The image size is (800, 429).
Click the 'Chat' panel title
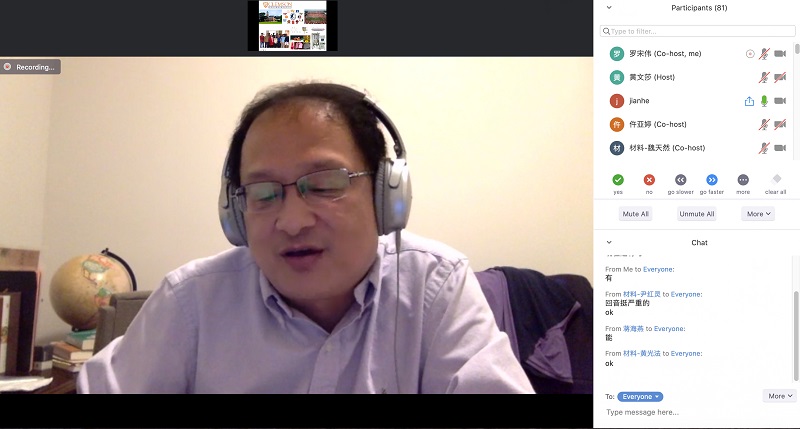(x=699, y=242)
